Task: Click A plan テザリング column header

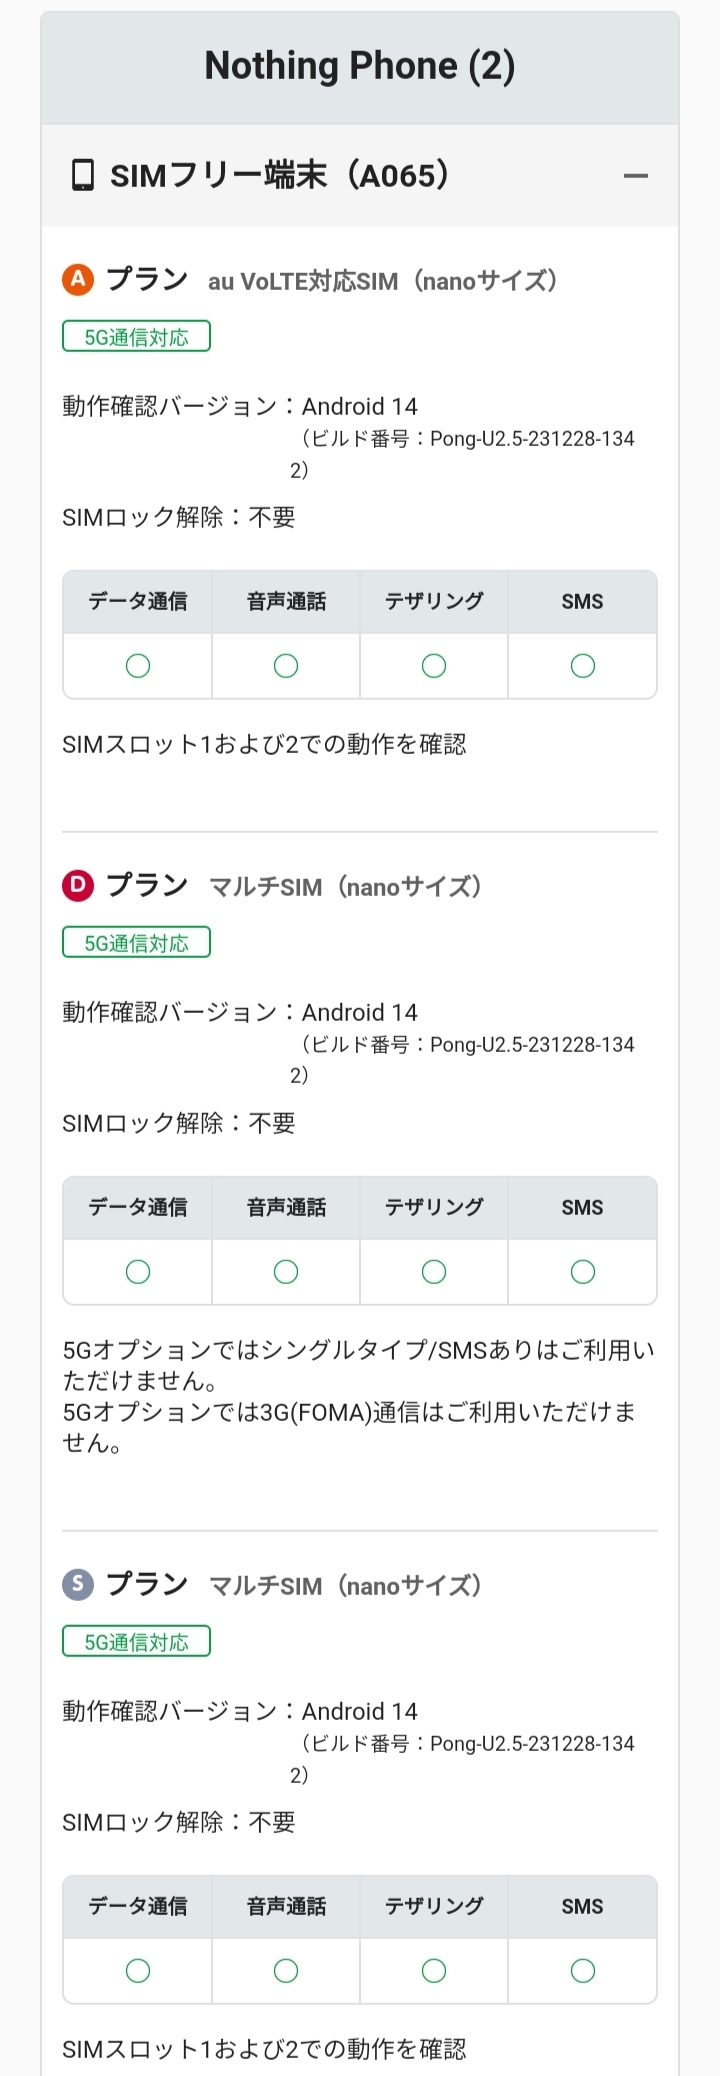Action: (434, 602)
